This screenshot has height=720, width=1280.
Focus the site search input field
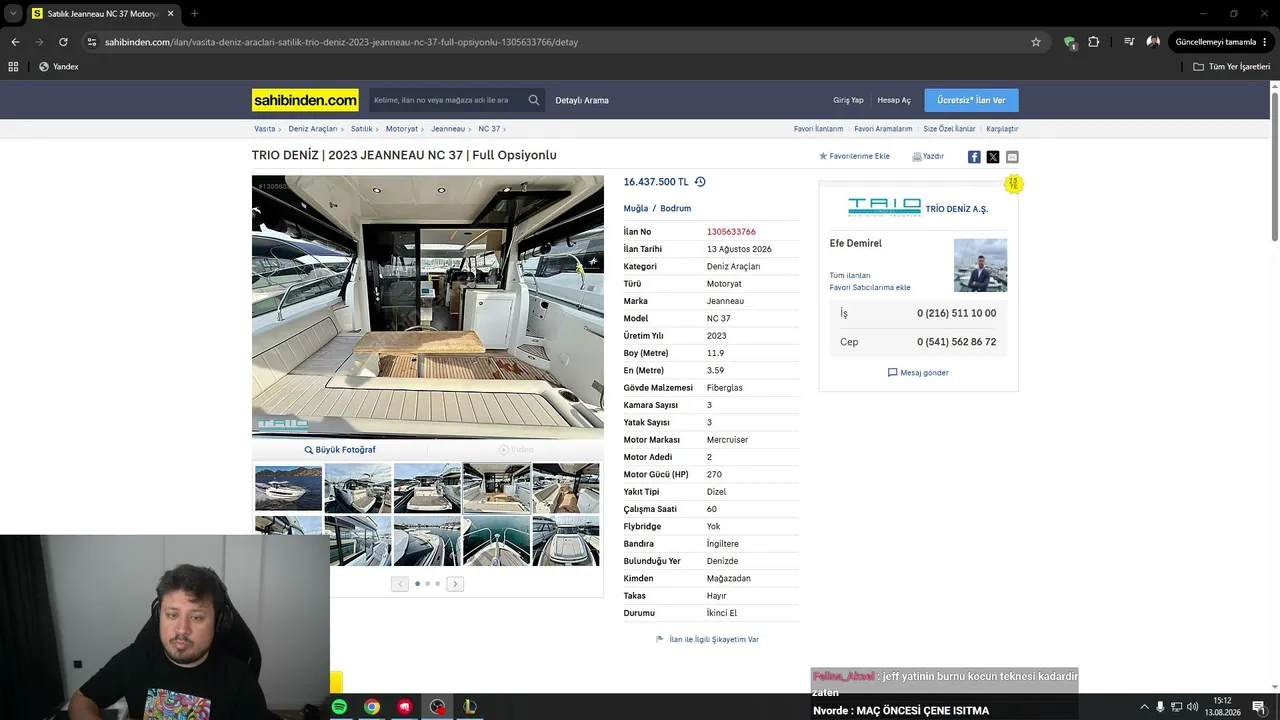pyautogui.click(x=447, y=100)
